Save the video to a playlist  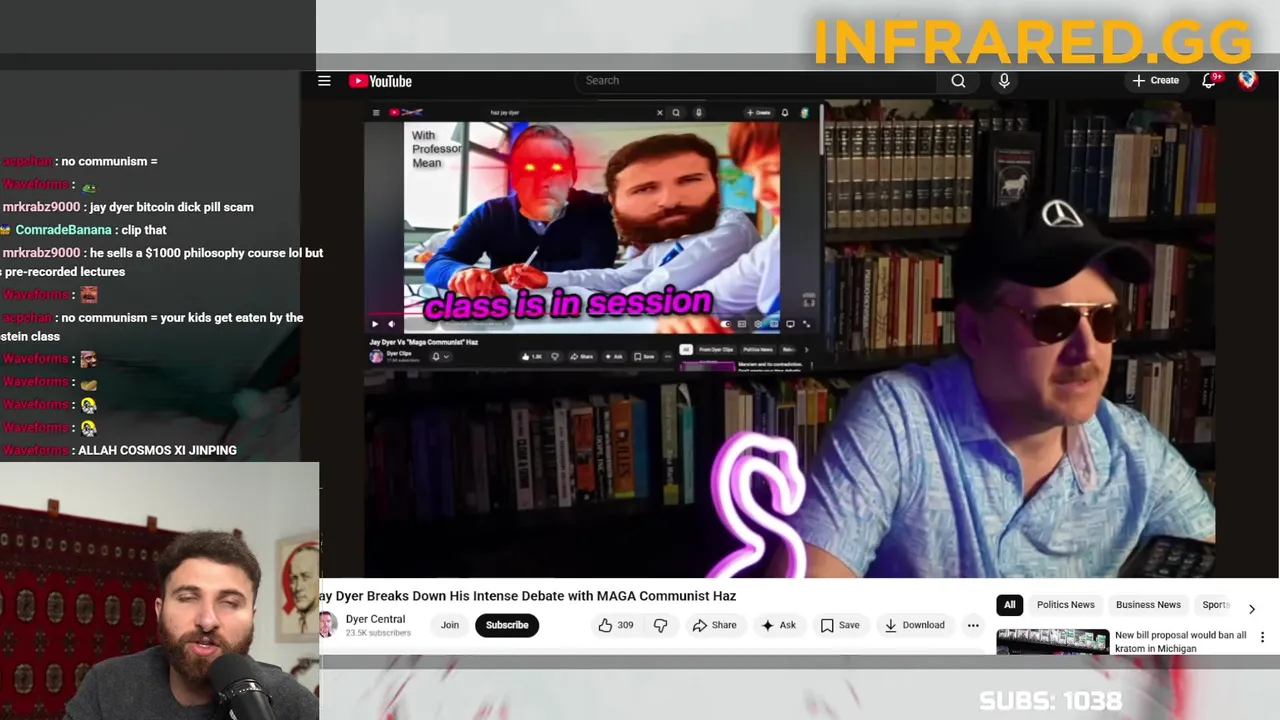tap(840, 625)
